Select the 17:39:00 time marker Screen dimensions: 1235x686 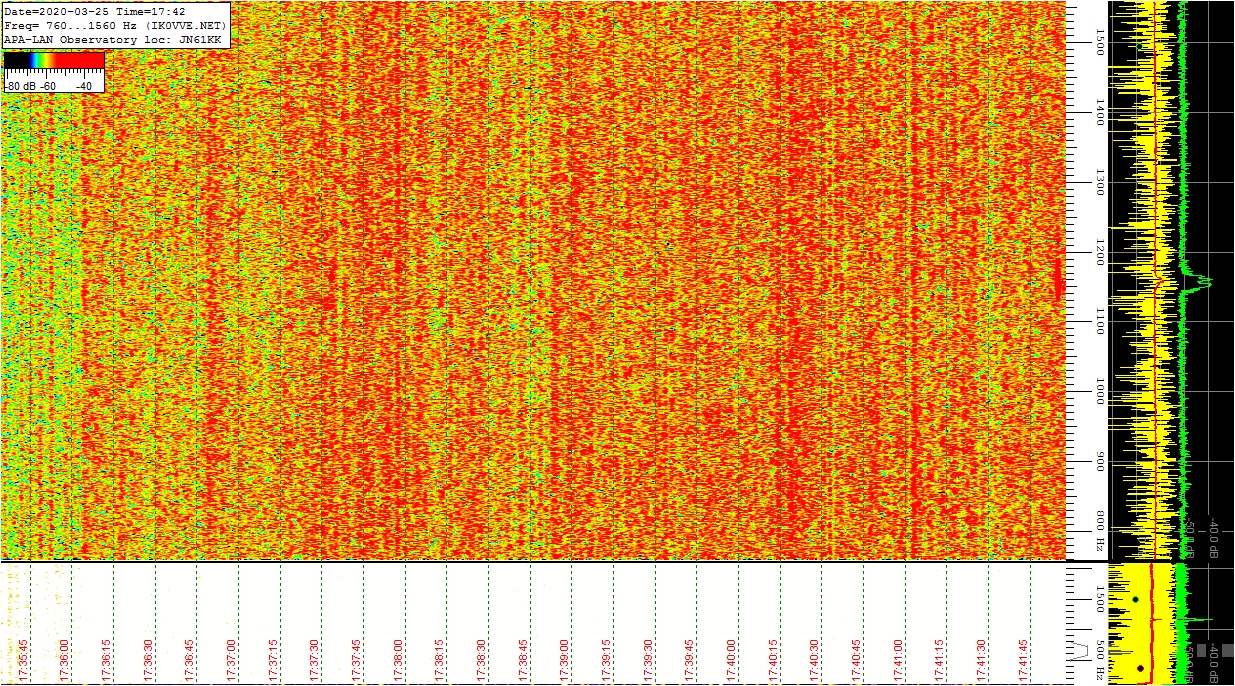point(564,659)
